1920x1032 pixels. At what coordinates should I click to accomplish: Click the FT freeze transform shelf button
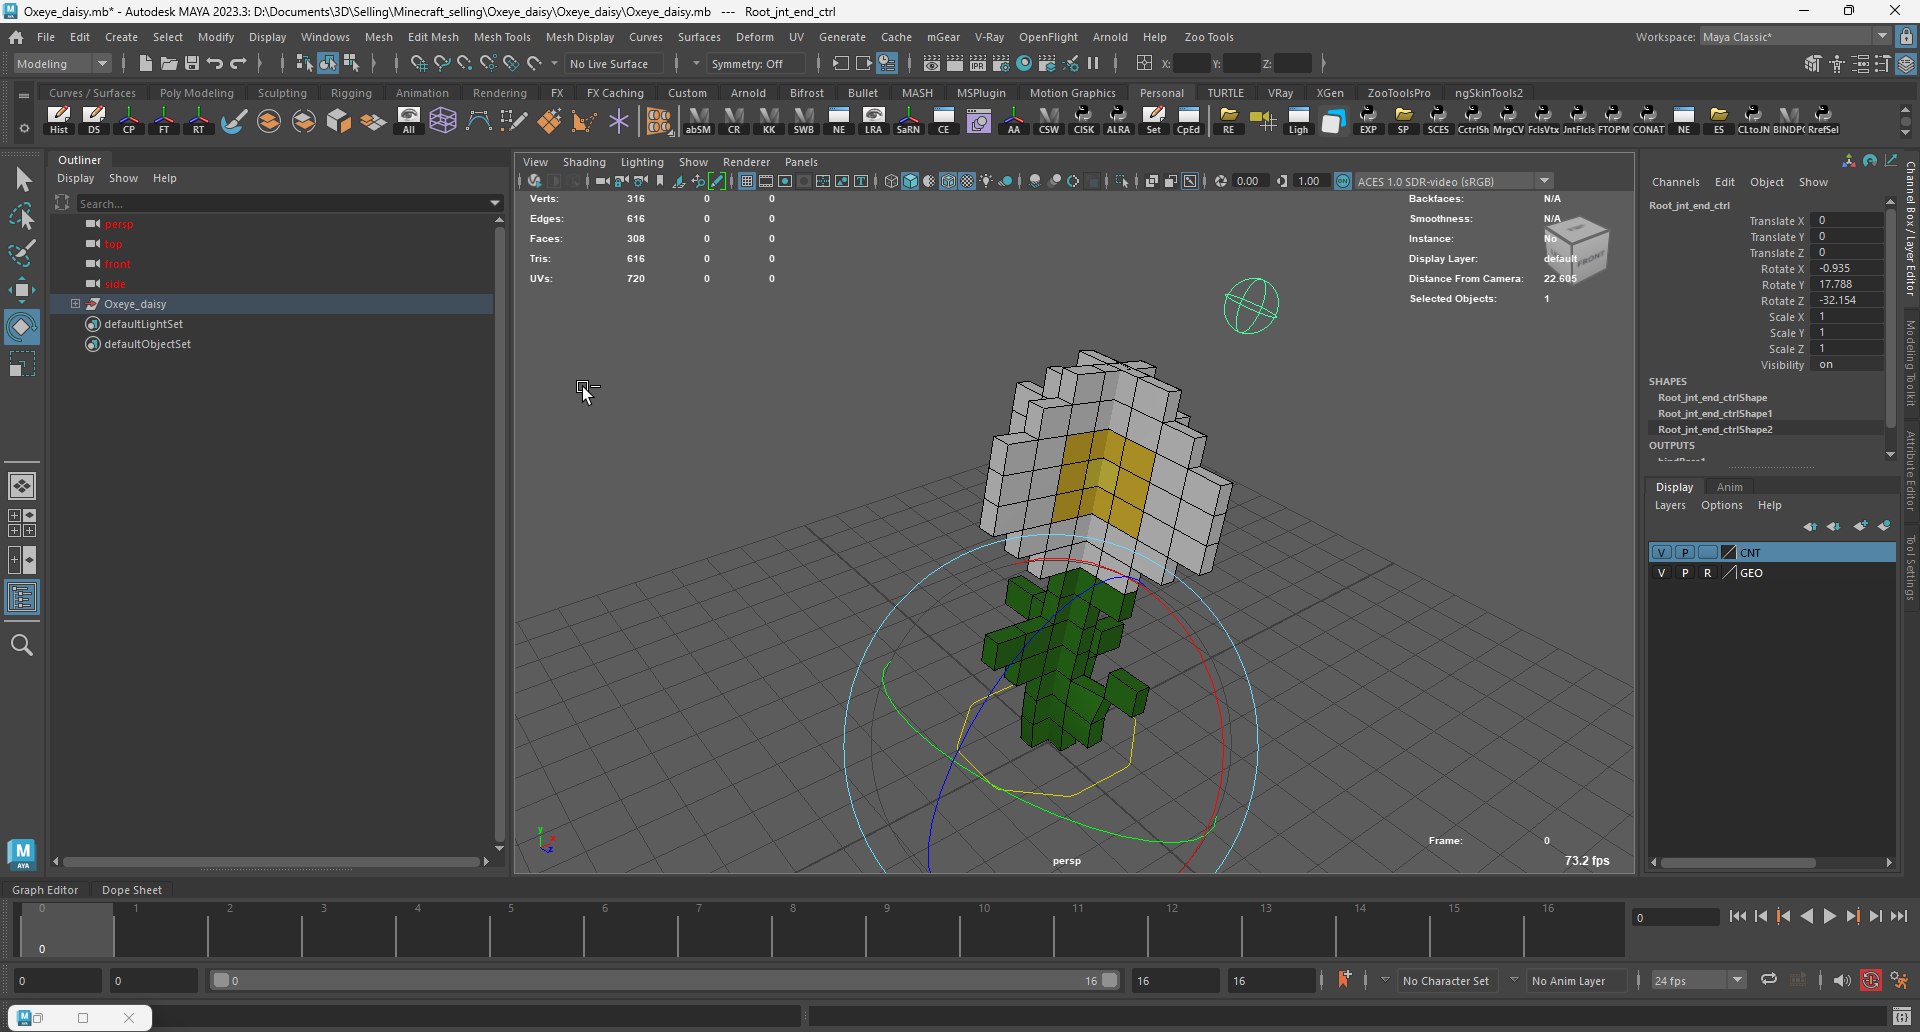[x=164, y=120]
